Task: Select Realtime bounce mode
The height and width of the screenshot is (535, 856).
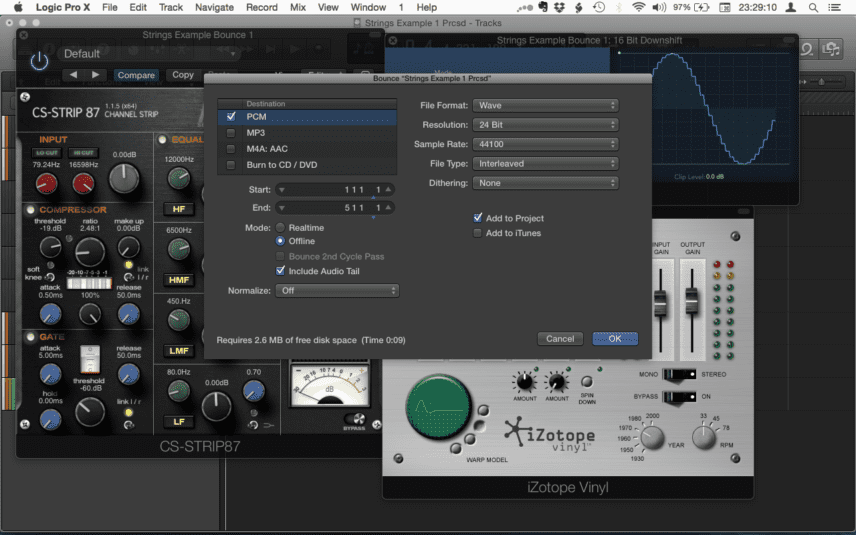Action: click(x=280, y=228)
